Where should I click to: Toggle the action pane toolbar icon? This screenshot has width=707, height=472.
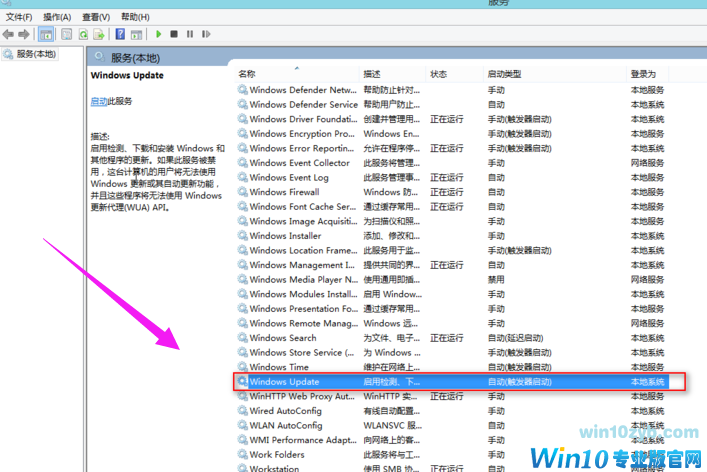[x=136, y=34]
